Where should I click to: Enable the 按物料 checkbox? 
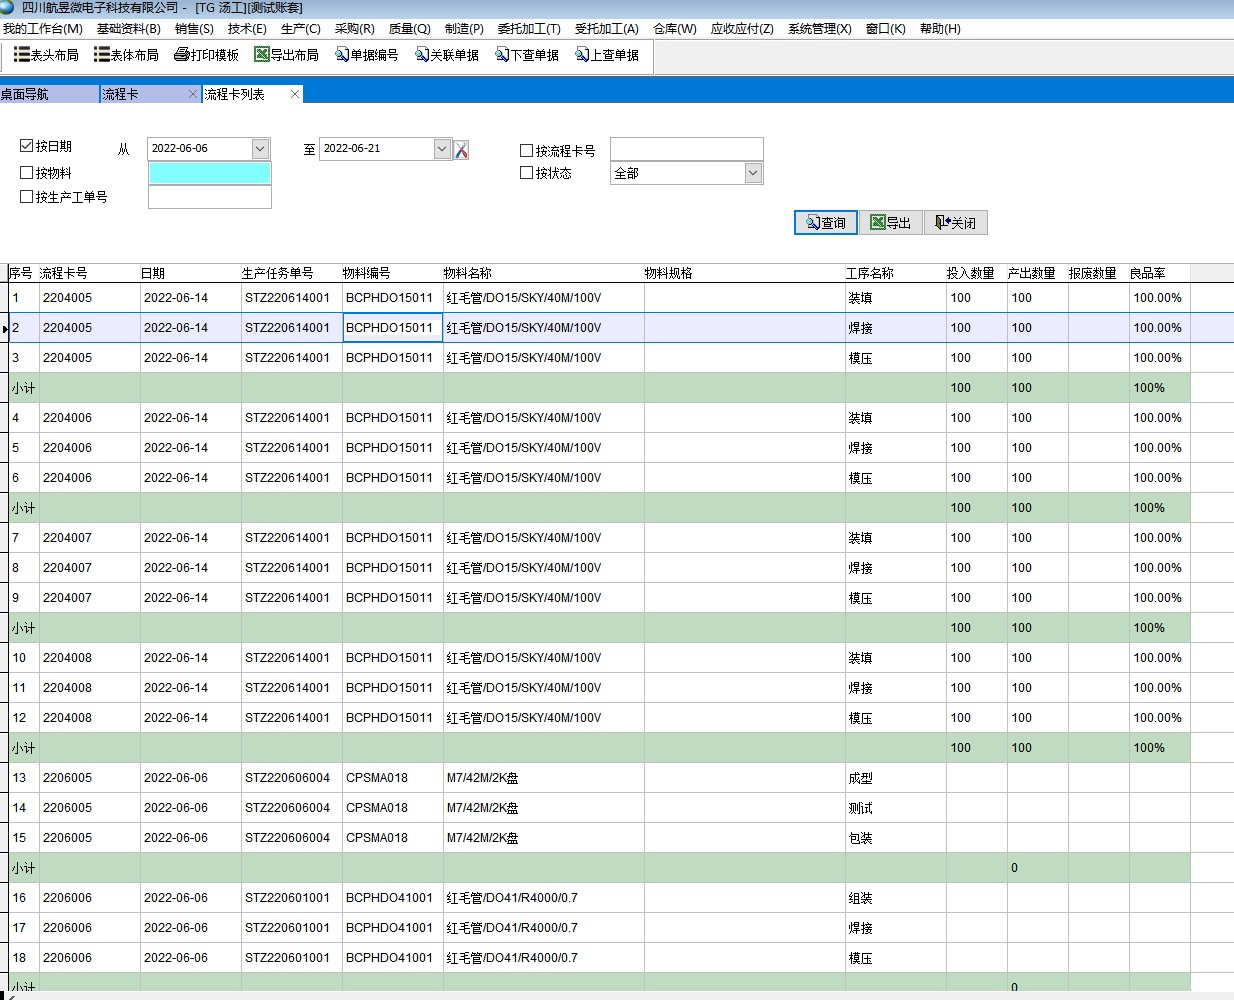point(27,173)
